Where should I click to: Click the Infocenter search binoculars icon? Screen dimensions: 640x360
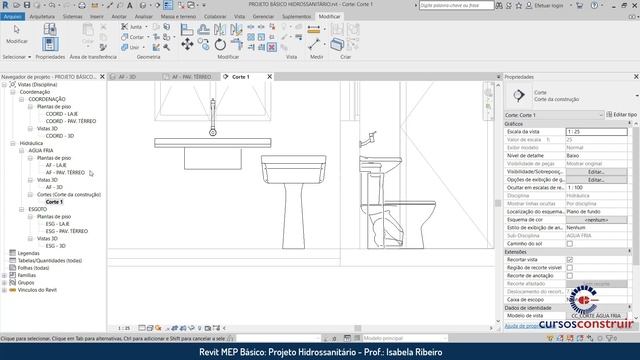click(x=499, y=5)
